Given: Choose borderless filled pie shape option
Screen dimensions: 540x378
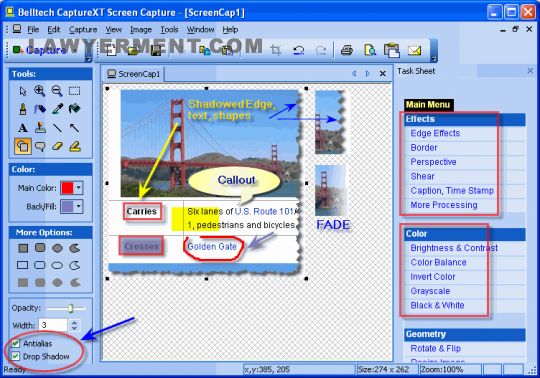Looking at the screenshot, I should click(x=75, y=283).
